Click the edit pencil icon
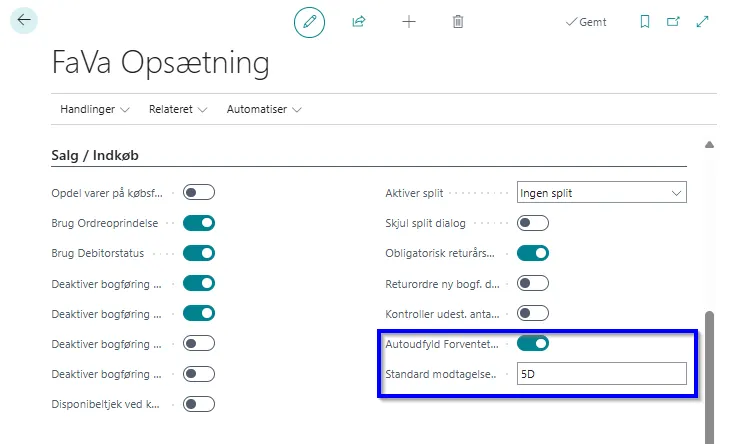Screen dimensions: 746x444 coord(310,22)
